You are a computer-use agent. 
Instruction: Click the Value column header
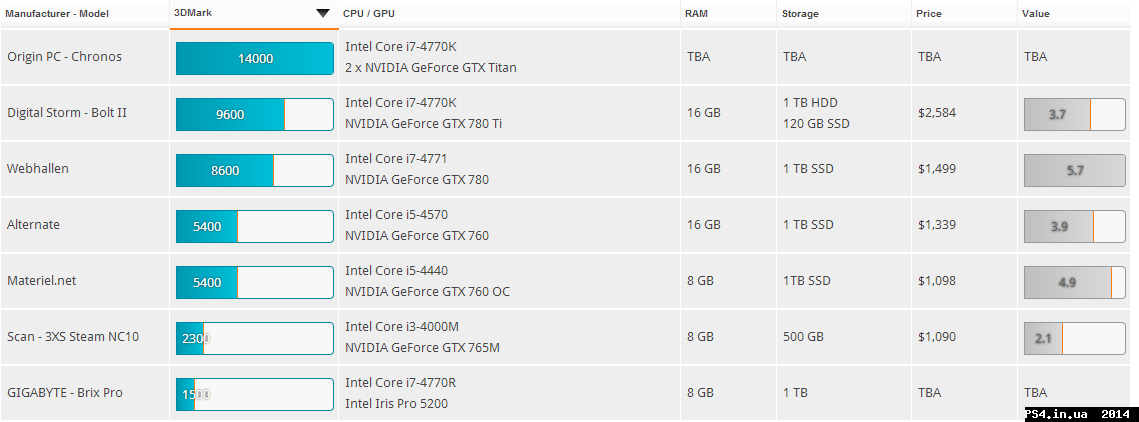[1035, 14]
